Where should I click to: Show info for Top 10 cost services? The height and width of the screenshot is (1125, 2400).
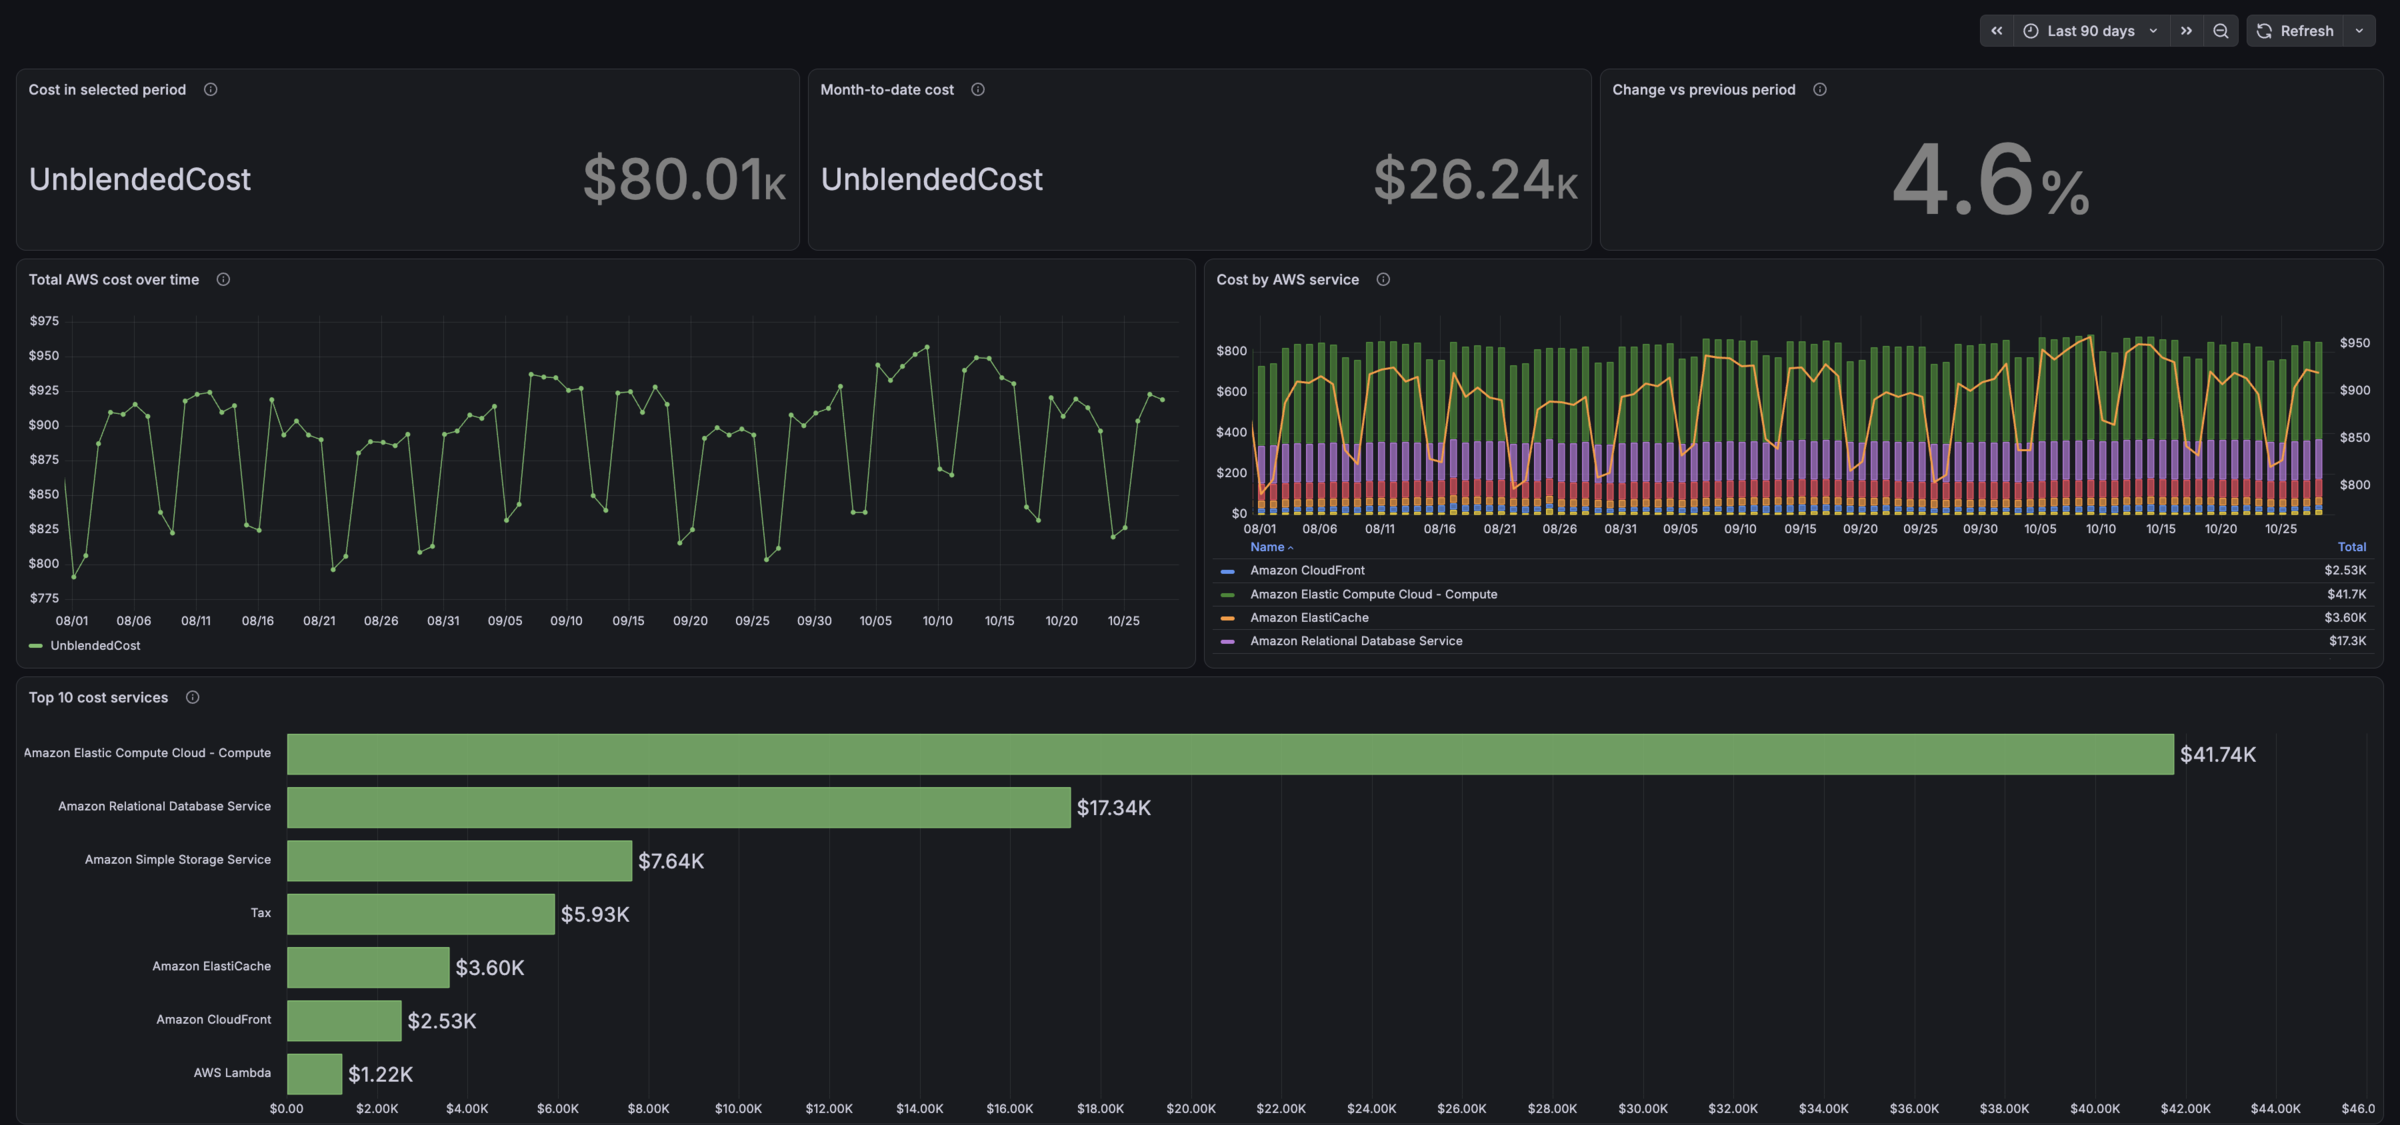click(x=193, y=698)
